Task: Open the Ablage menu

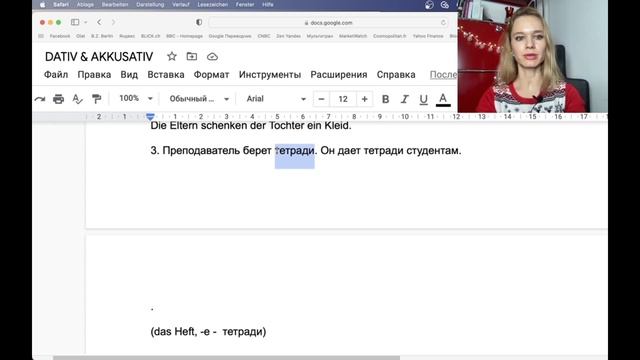Action: [x=85, y=5]
